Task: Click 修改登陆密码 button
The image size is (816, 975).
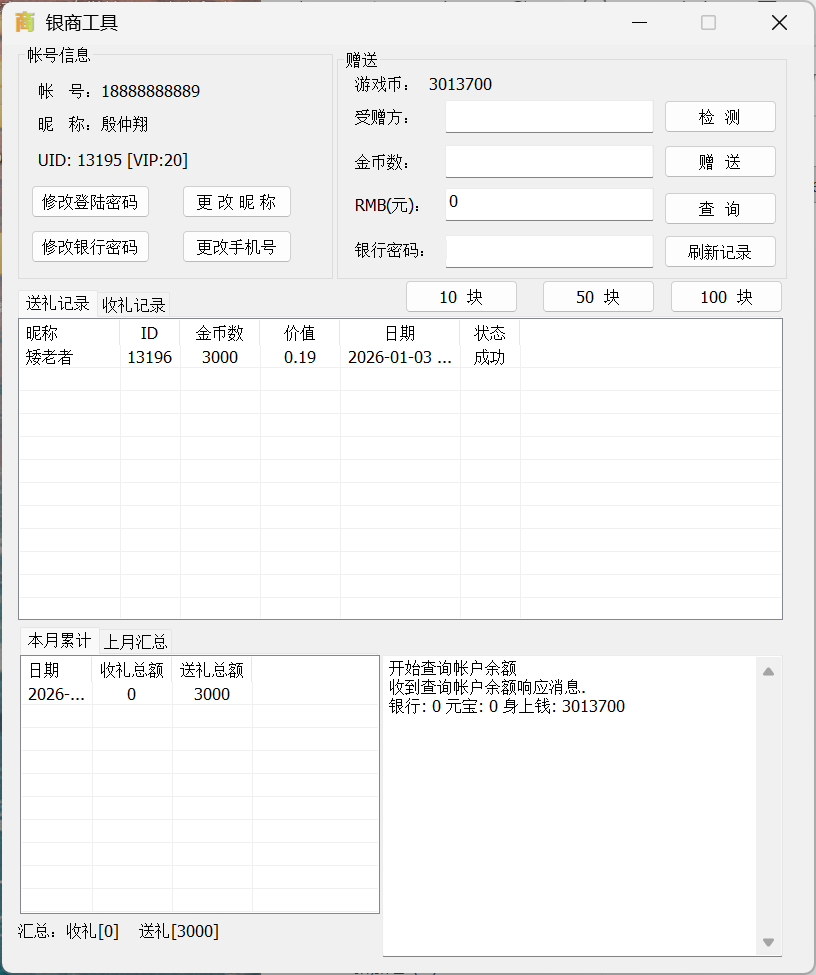Action: [91, 201]
